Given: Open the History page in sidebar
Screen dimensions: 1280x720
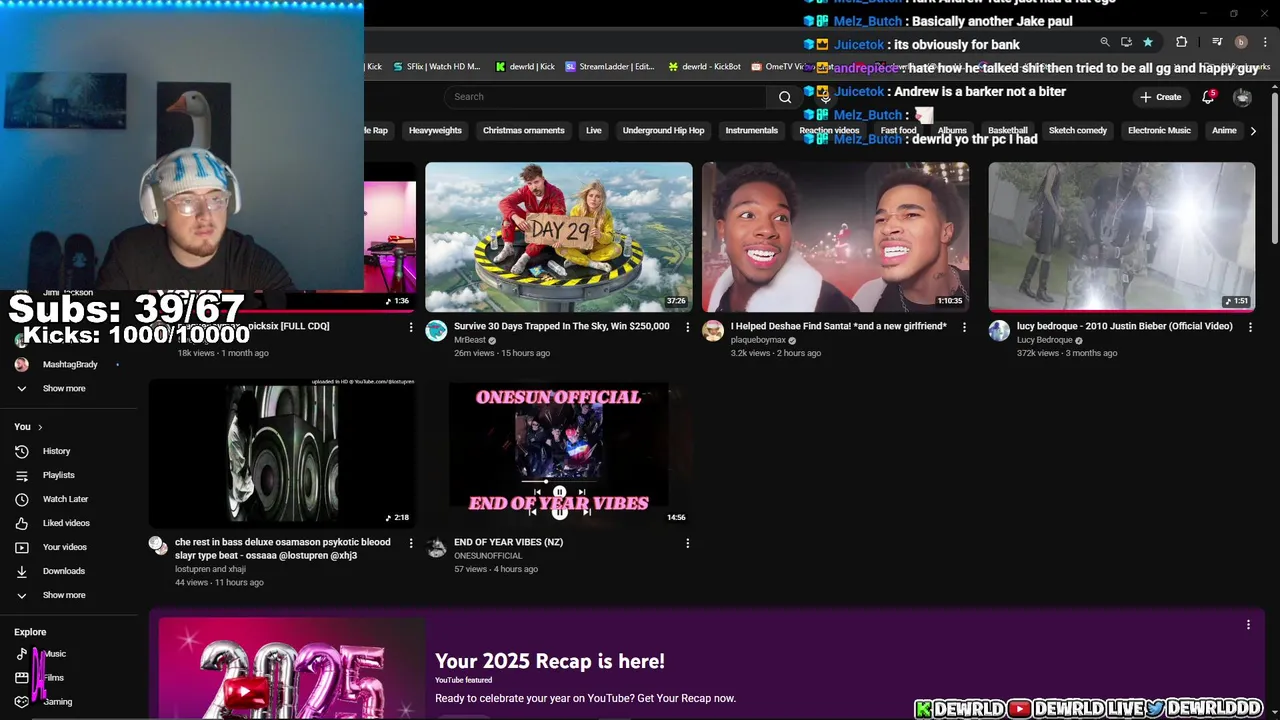Looking at the screenshot, I should coord(56,451).
